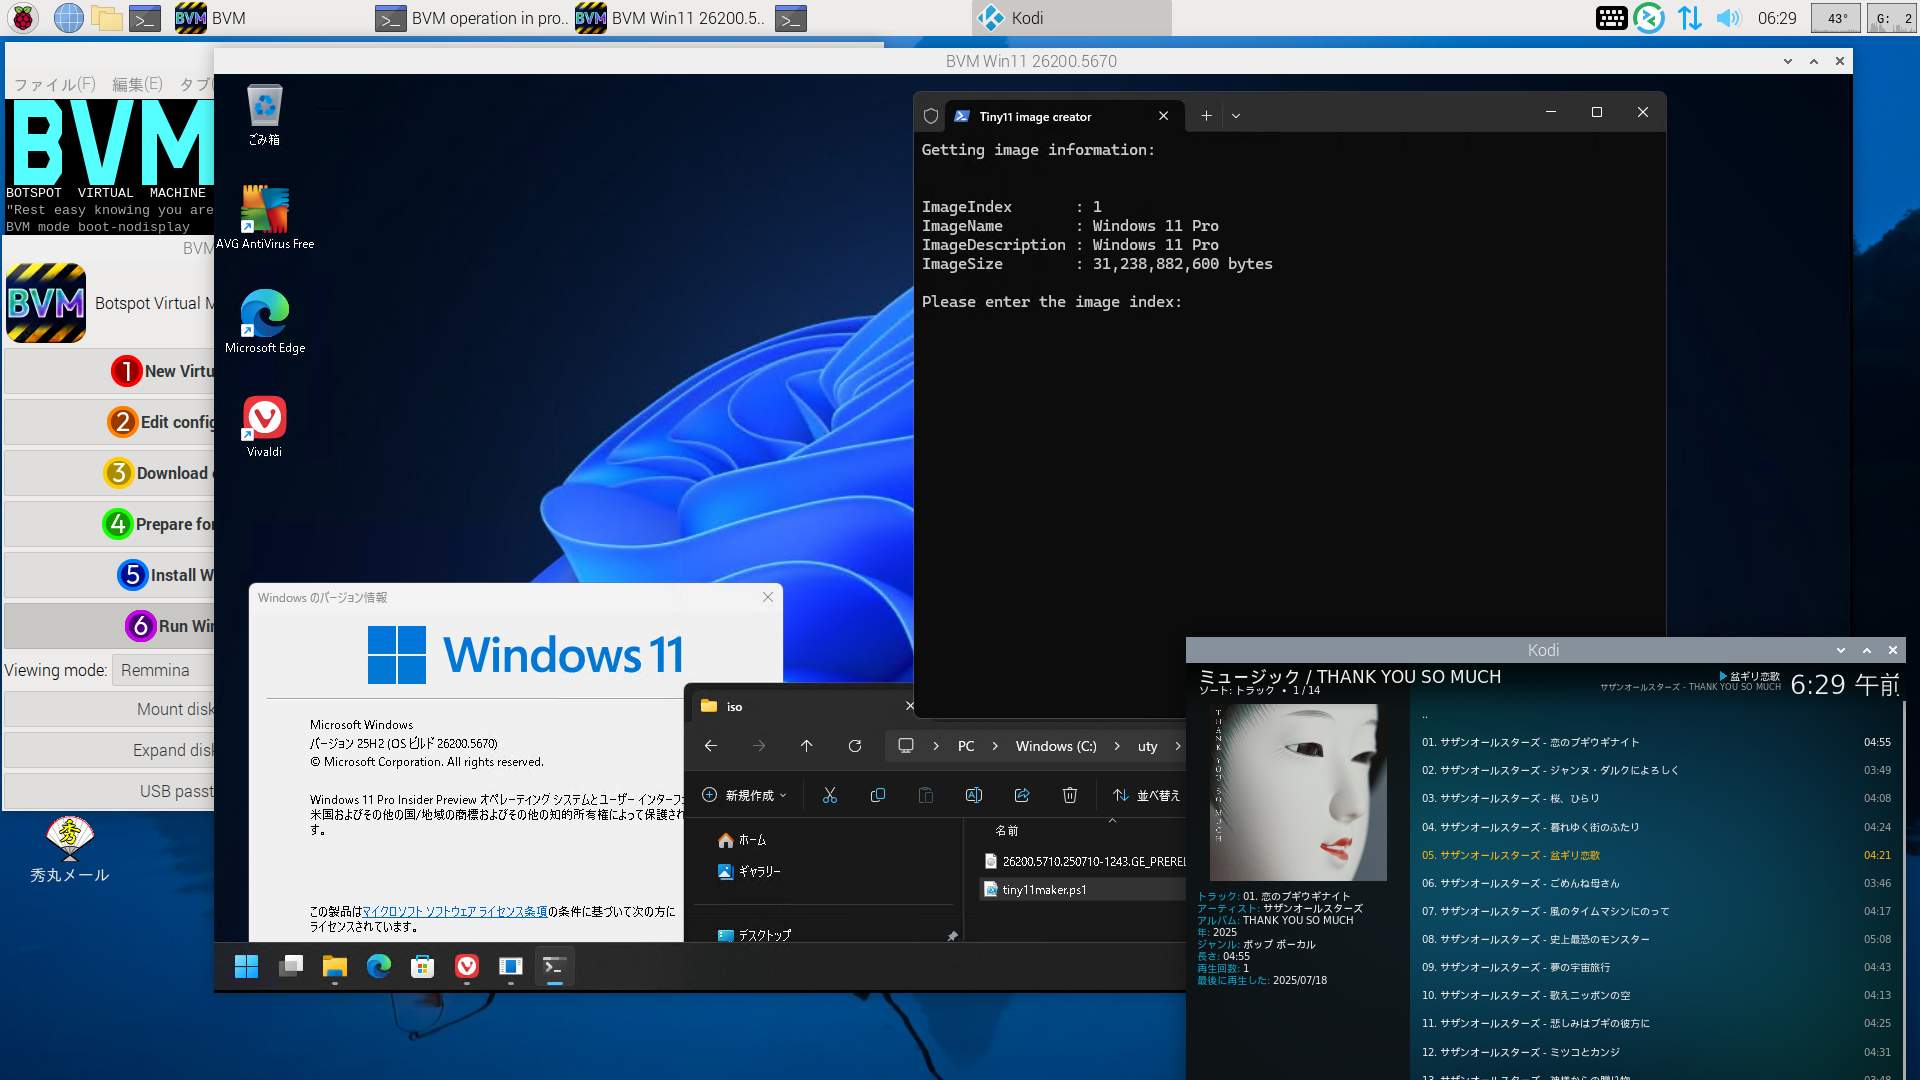Open the 秀丸メール desktop icon

(69, 850)
